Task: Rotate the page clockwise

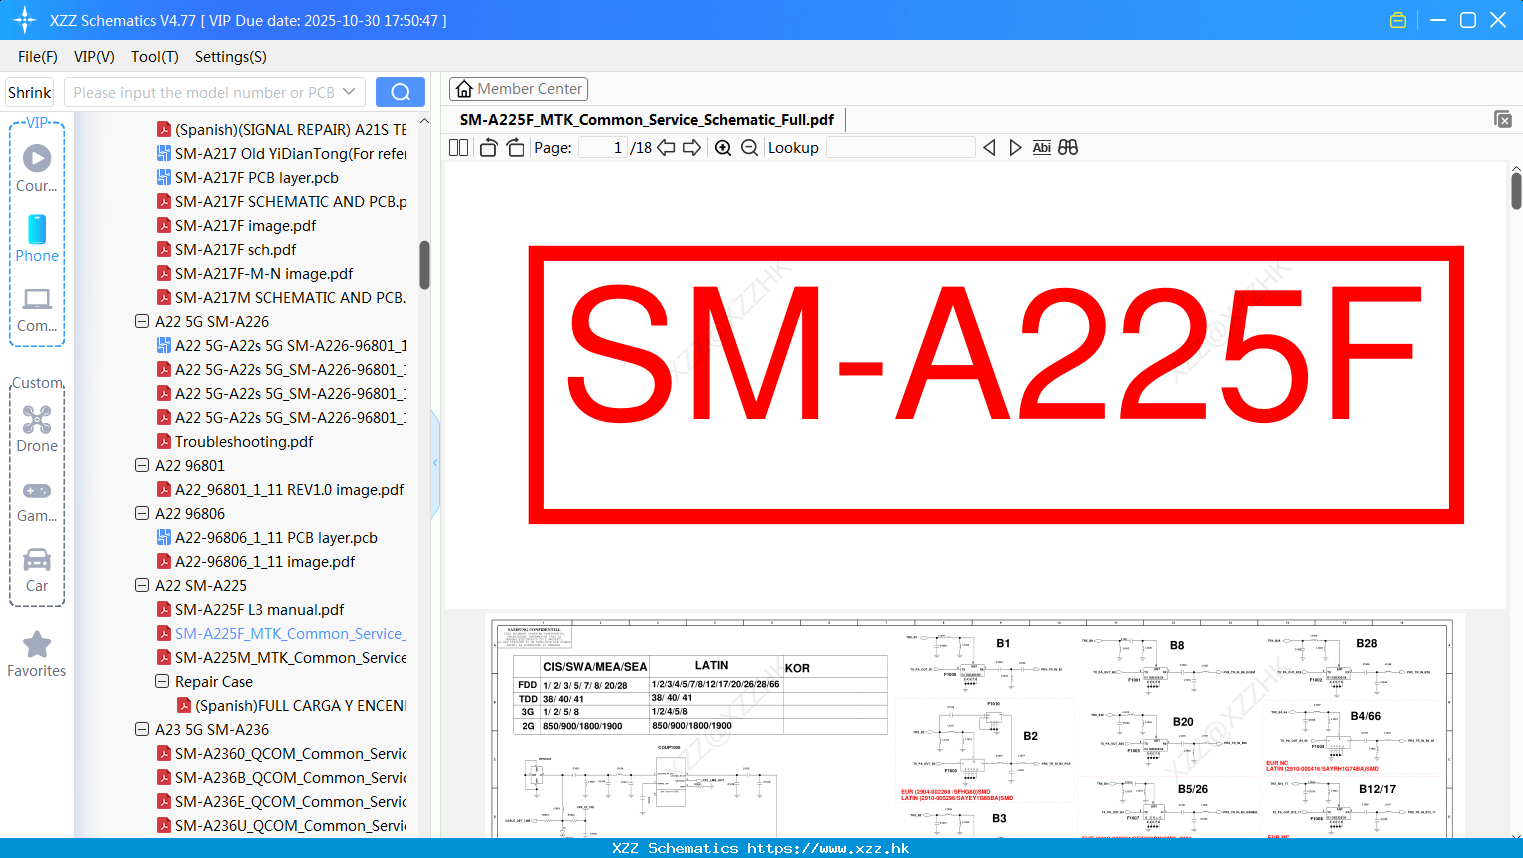Action: [x=515, y=147]
